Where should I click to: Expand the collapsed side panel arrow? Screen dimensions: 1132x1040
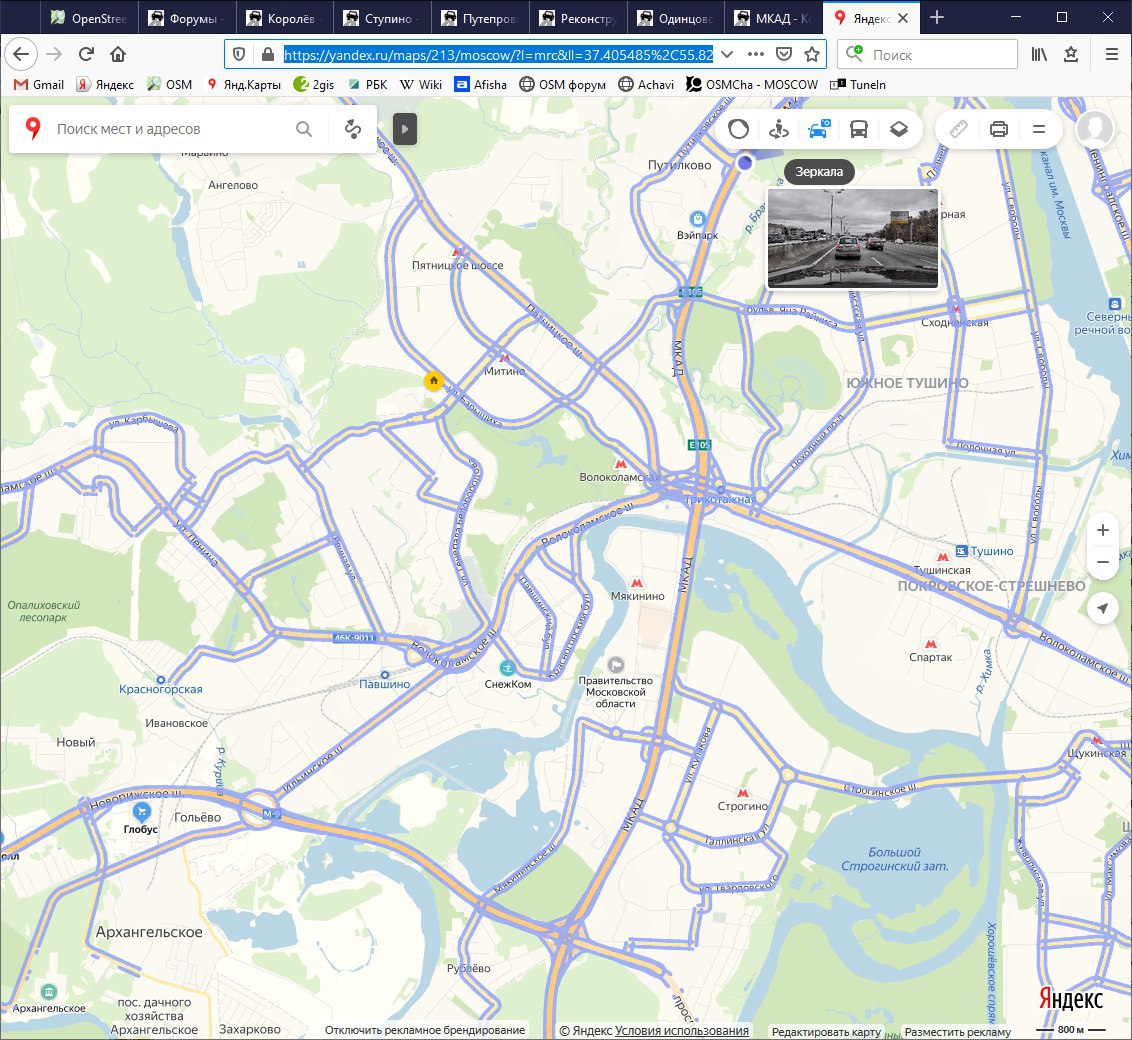pos(405,129)
